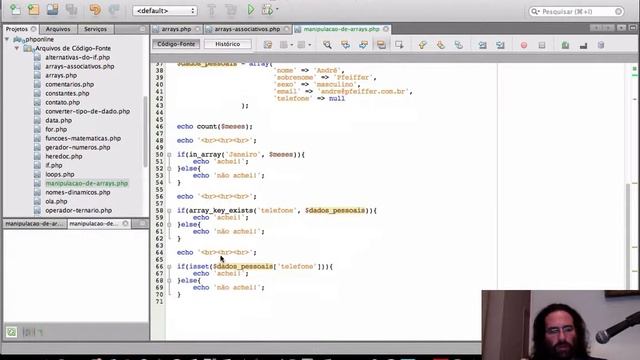Open the arrays-associativos.php editor tab
Image resolution: width=640 pixels, height=360 pixels.
click(247, 29)
